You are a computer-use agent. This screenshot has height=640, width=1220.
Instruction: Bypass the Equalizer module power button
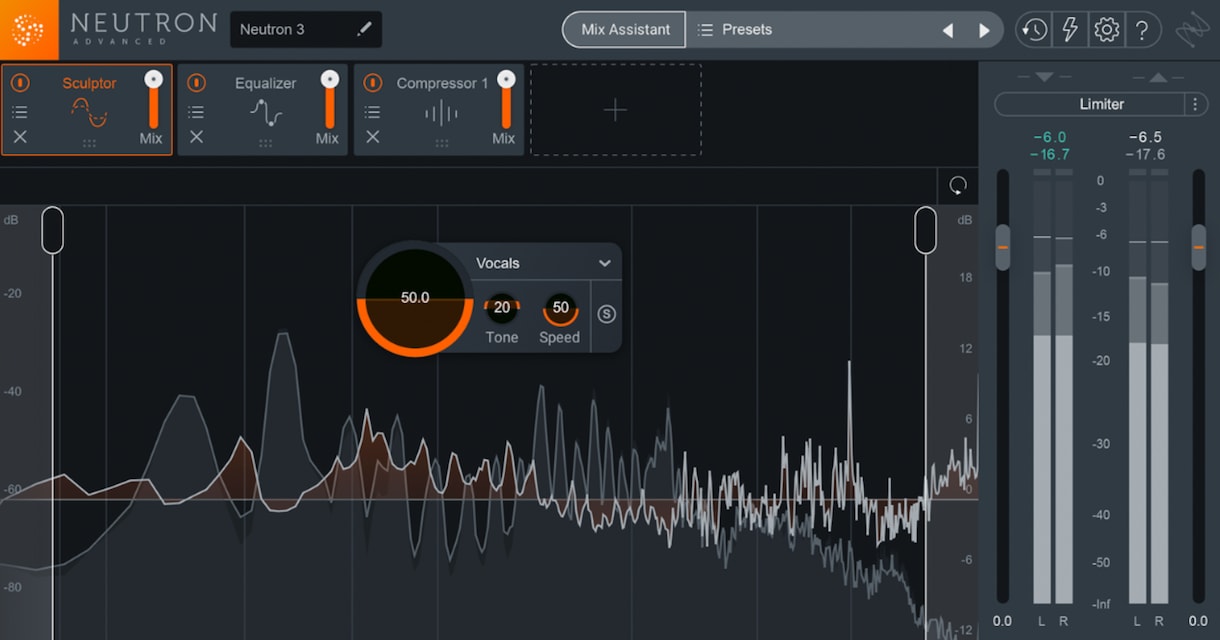pyautogui.click(x=196, y=83)
